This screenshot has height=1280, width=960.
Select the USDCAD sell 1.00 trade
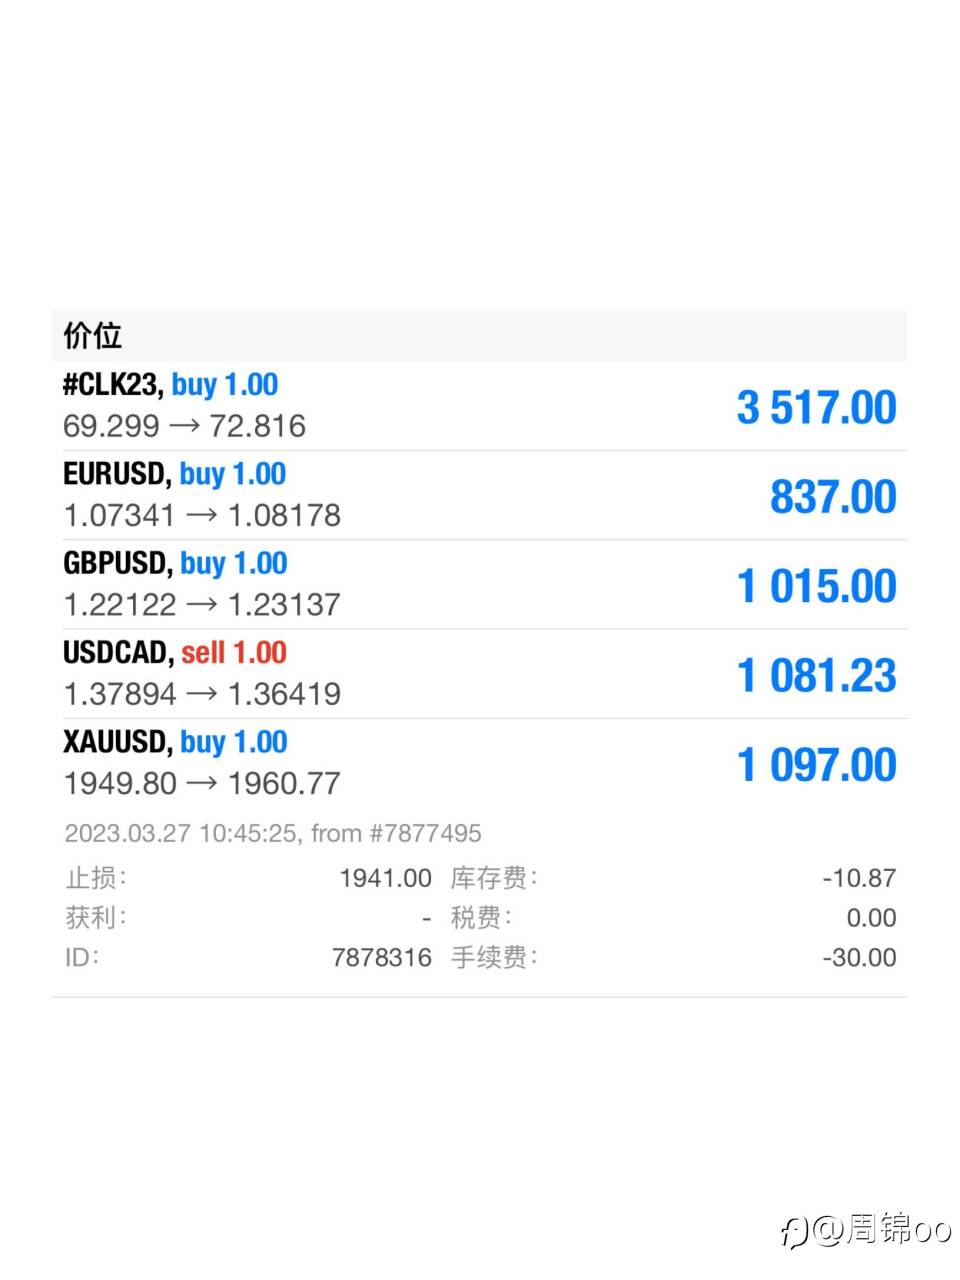tap(479, 674)
